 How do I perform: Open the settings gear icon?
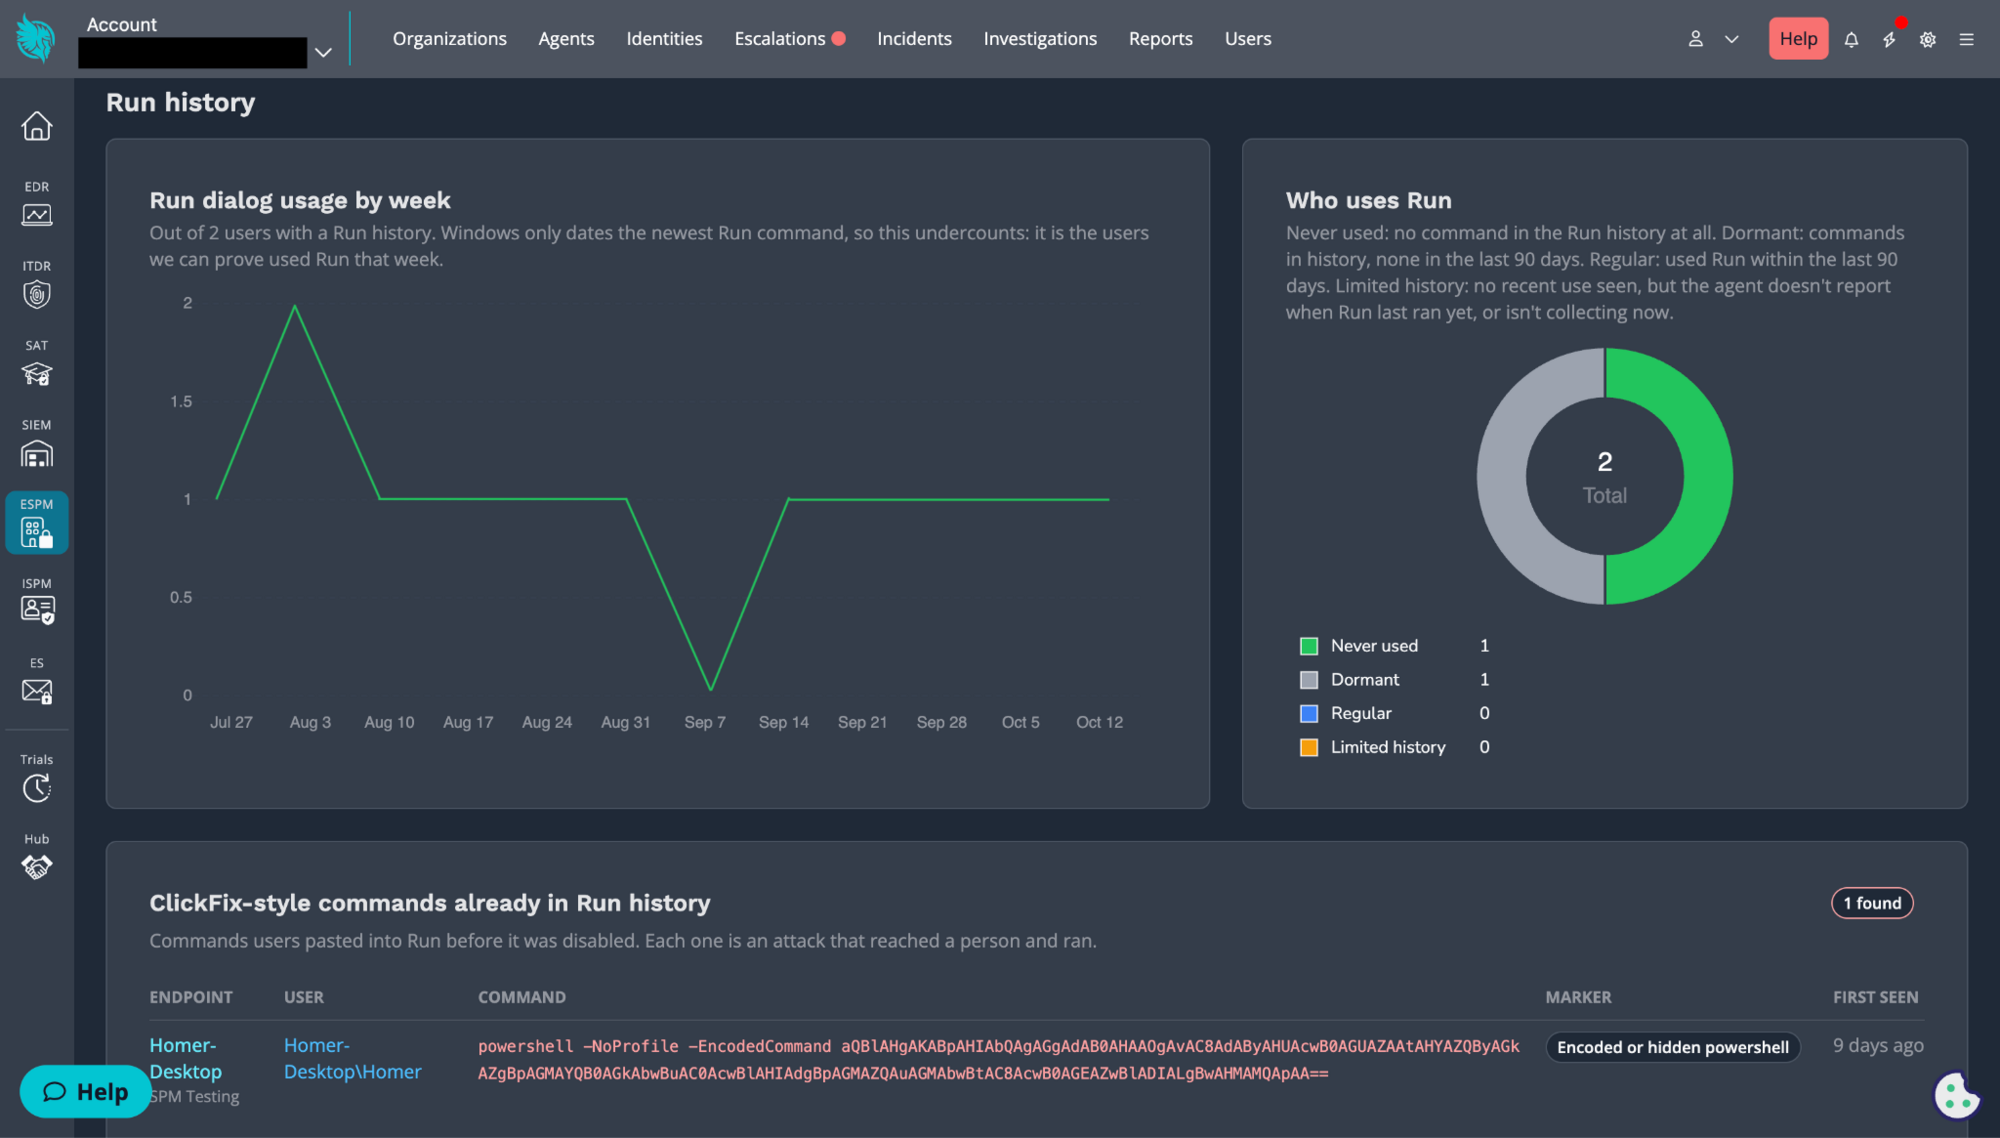coord(1928,39)
